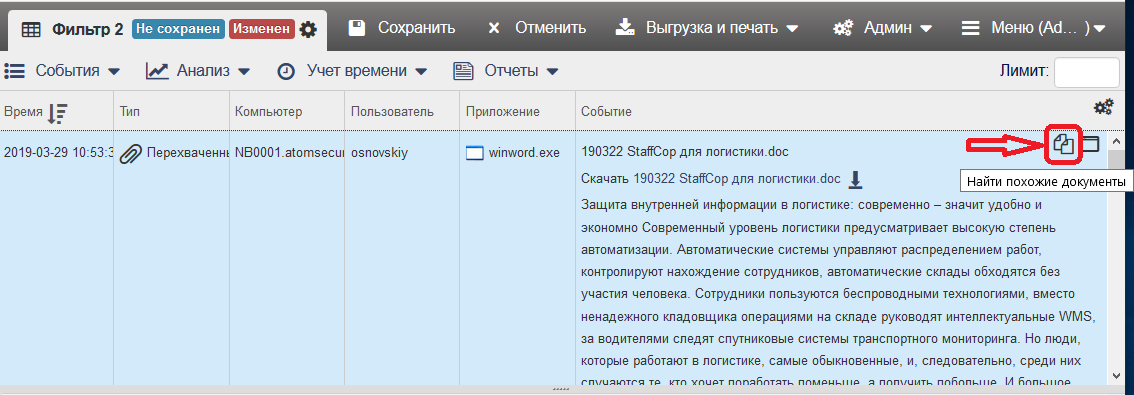Click the Отменить button
The height and width of the screenshot is (395, 1134).
coord(537,28)
